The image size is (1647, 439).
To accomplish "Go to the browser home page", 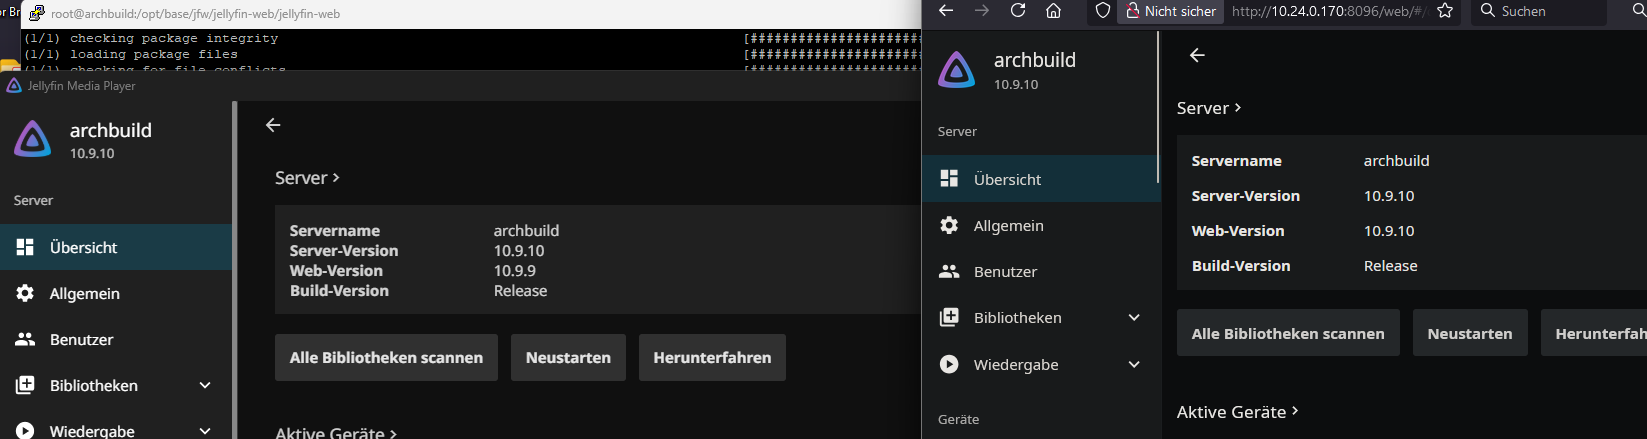I will click(x=1053, y=11).
